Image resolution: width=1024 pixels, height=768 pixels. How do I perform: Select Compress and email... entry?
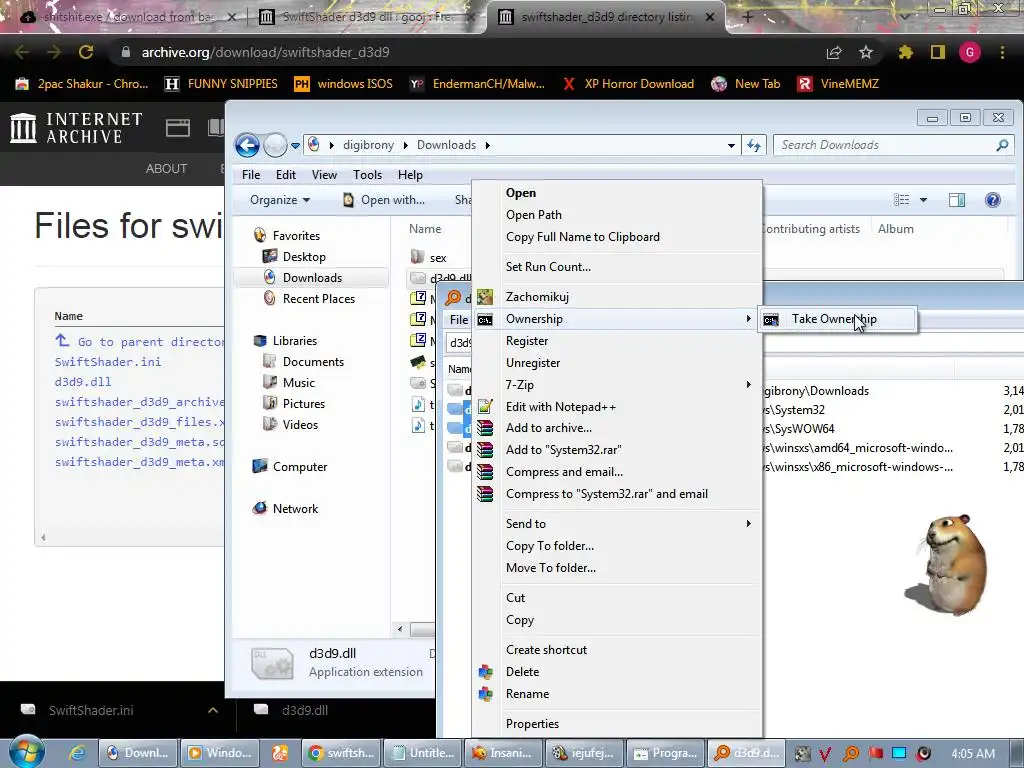pyautogui.click(x=564, y=472)
